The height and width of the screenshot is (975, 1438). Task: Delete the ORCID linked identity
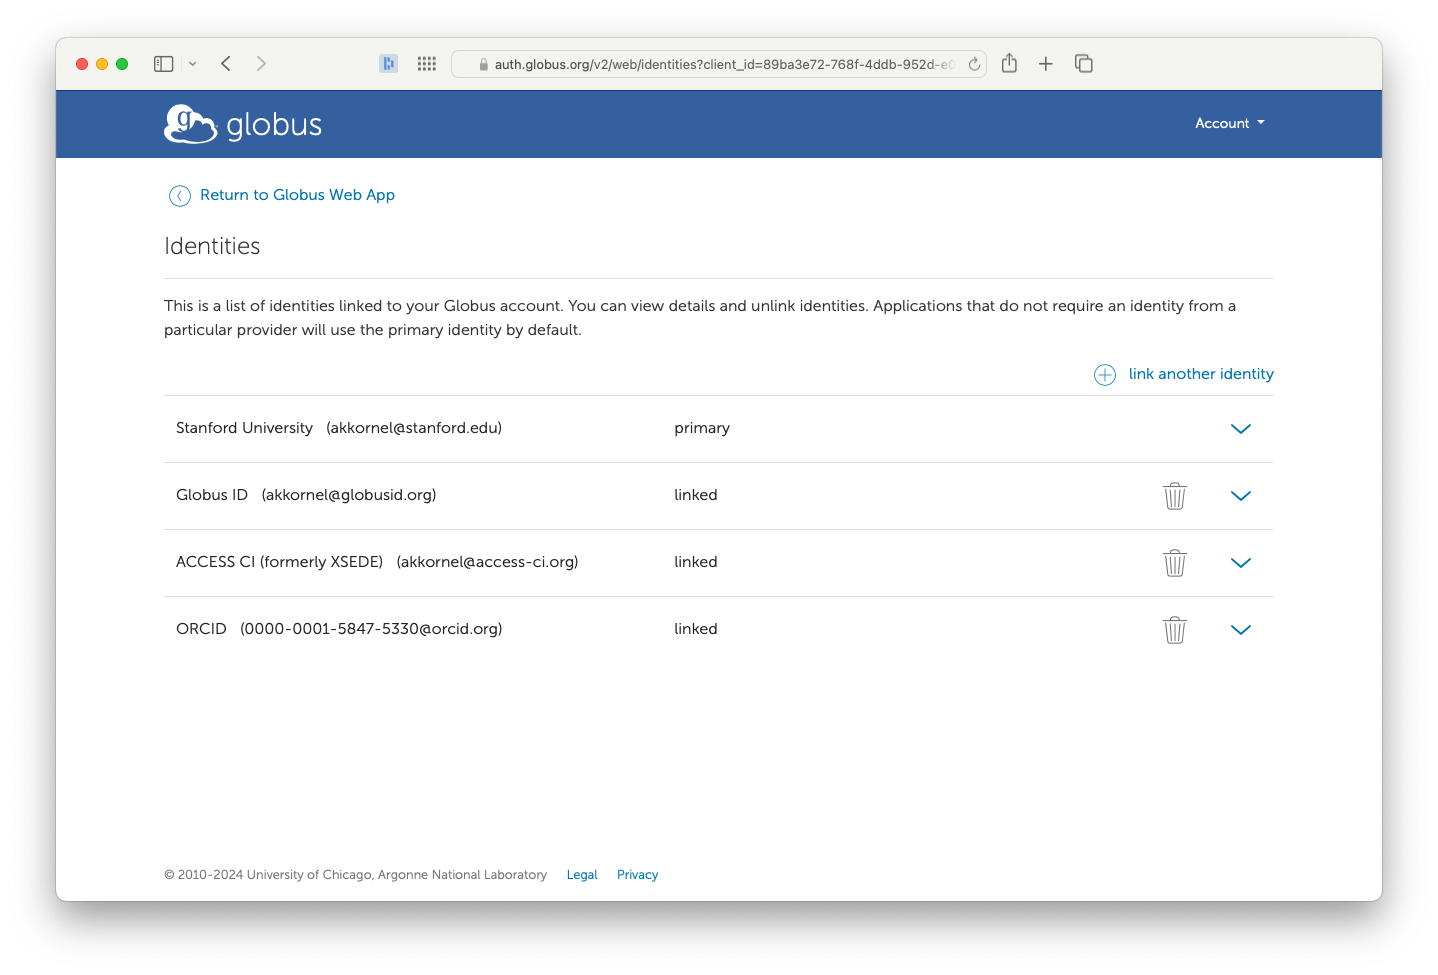[x=1175, y=630]
